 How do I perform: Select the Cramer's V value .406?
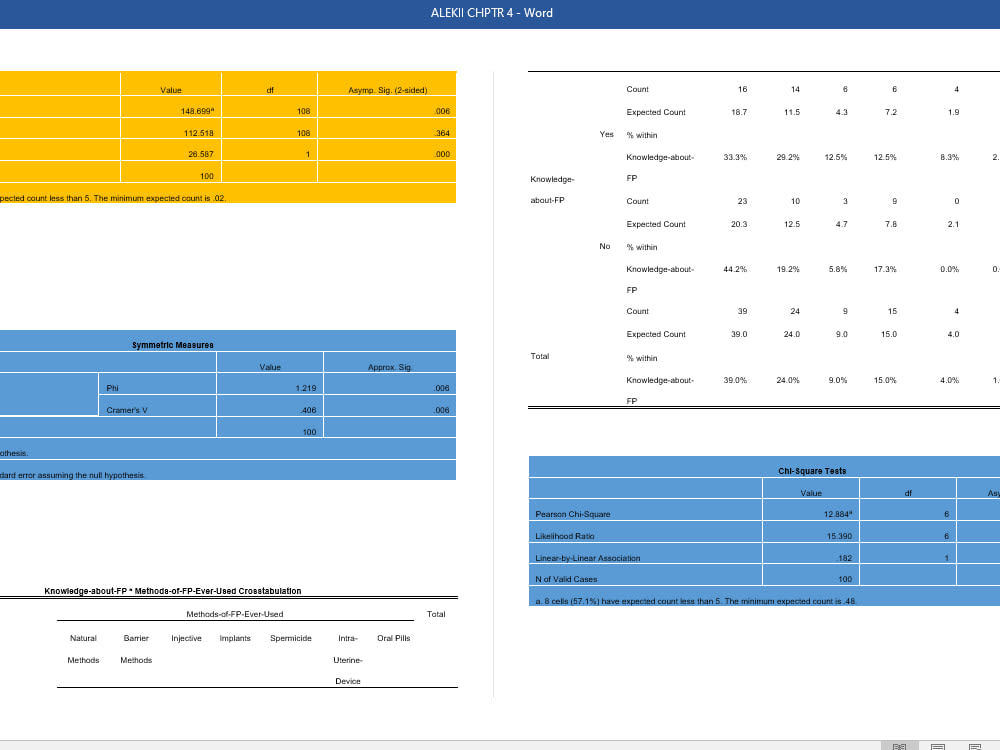[309, 410]
